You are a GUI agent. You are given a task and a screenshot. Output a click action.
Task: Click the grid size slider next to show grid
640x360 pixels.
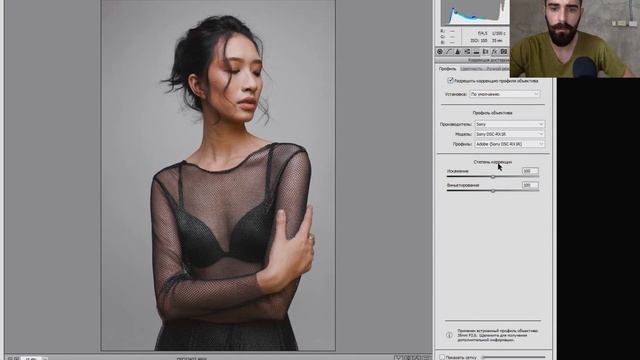(513, 357)
